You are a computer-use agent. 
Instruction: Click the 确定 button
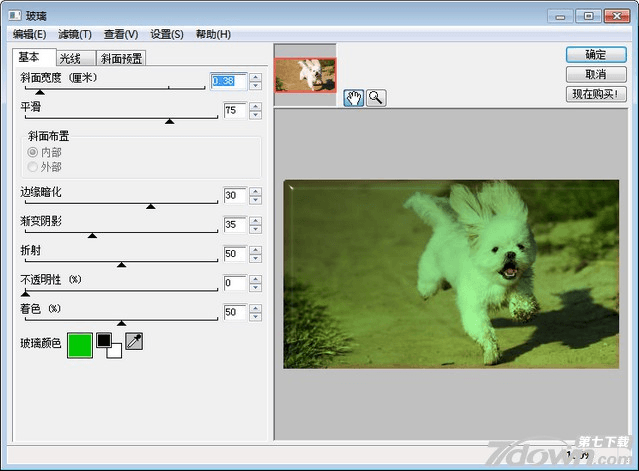[x=596, y=55]
